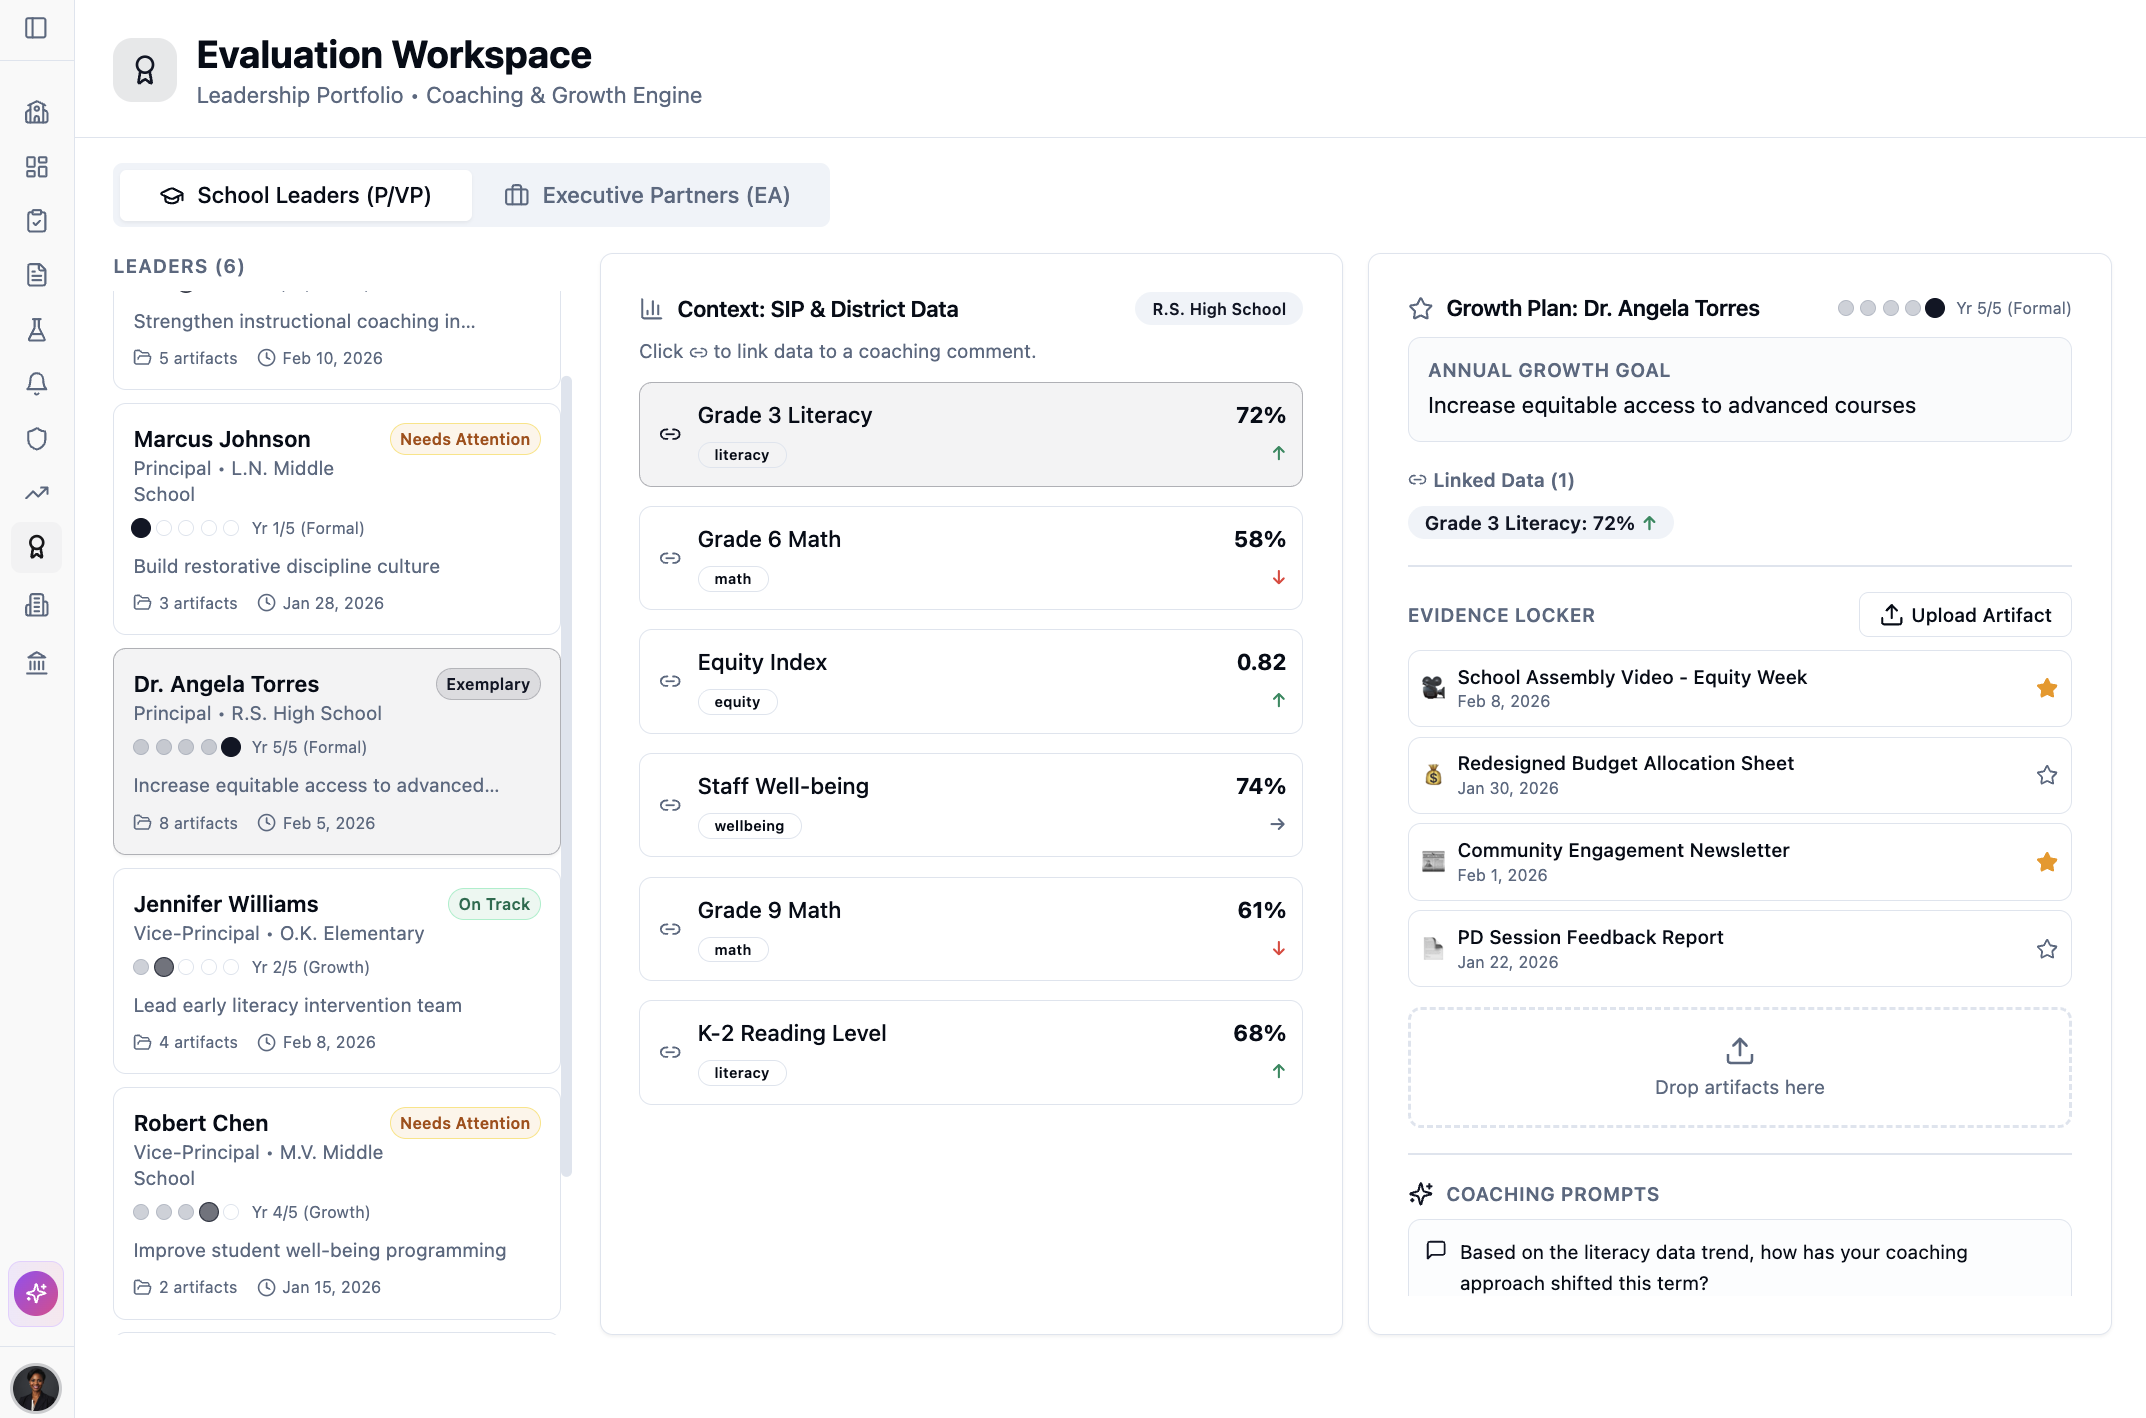Open the profile avatar at bottom left
Screen dimensions: 2146x1418
point(37,1388)
